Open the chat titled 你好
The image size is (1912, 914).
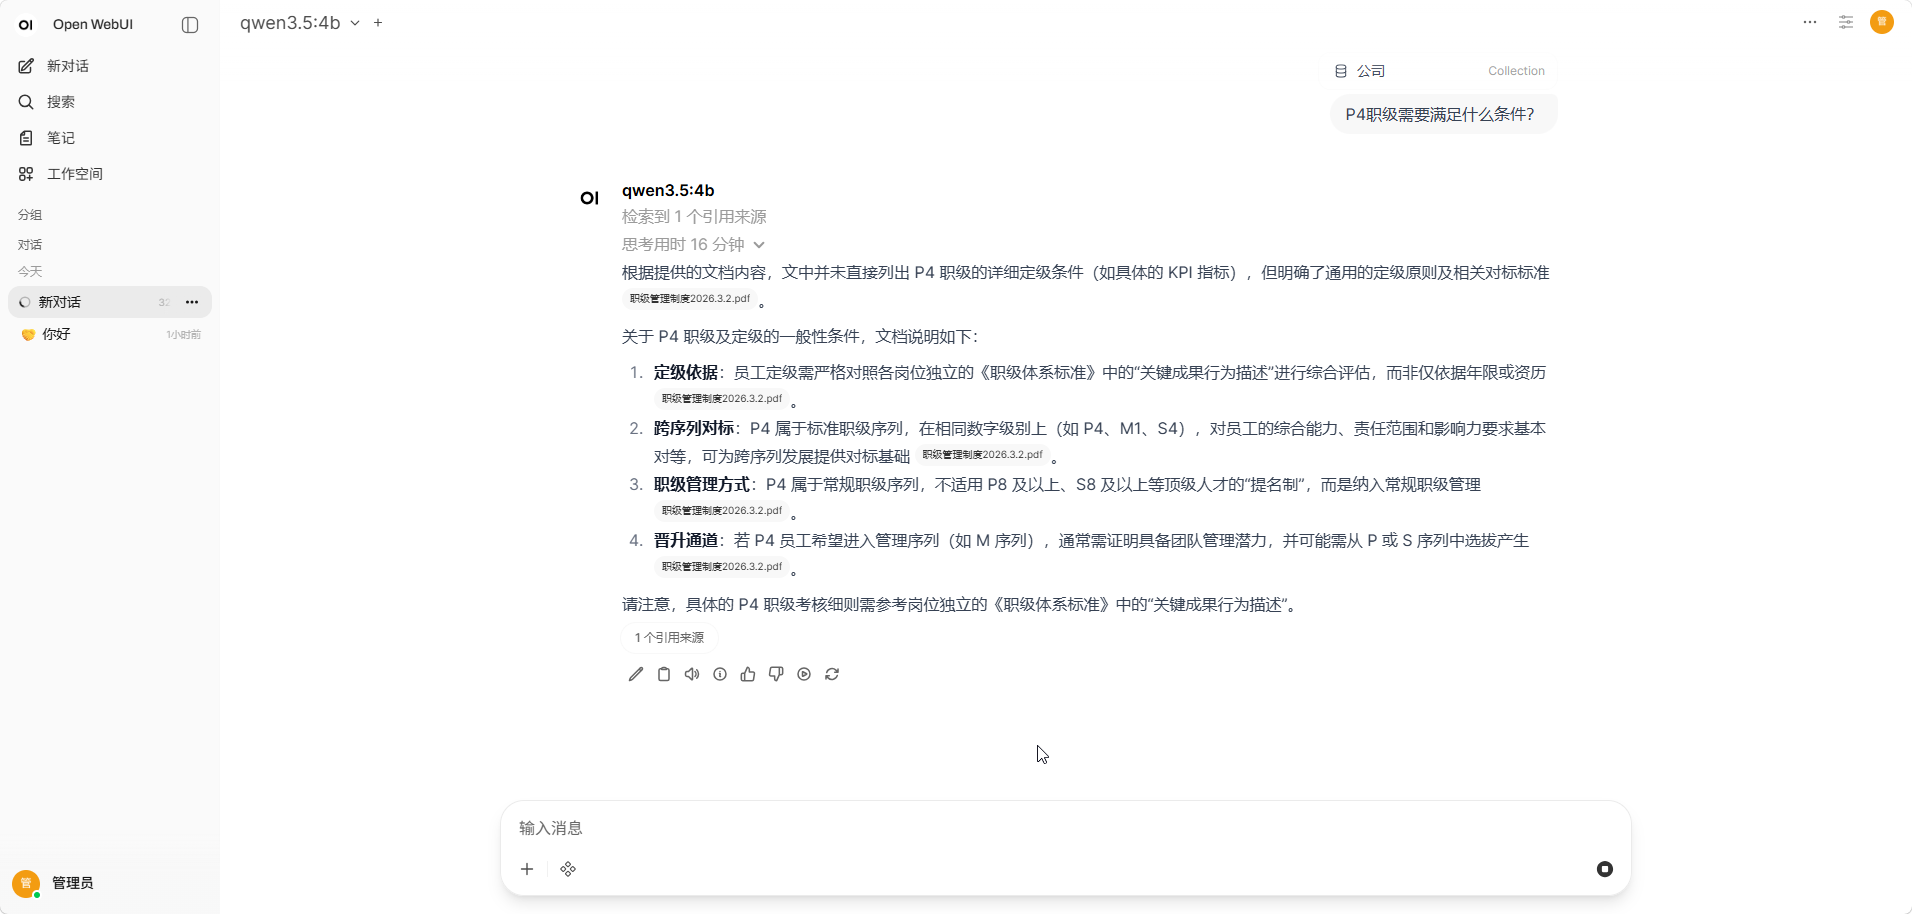tap(57, 334)
